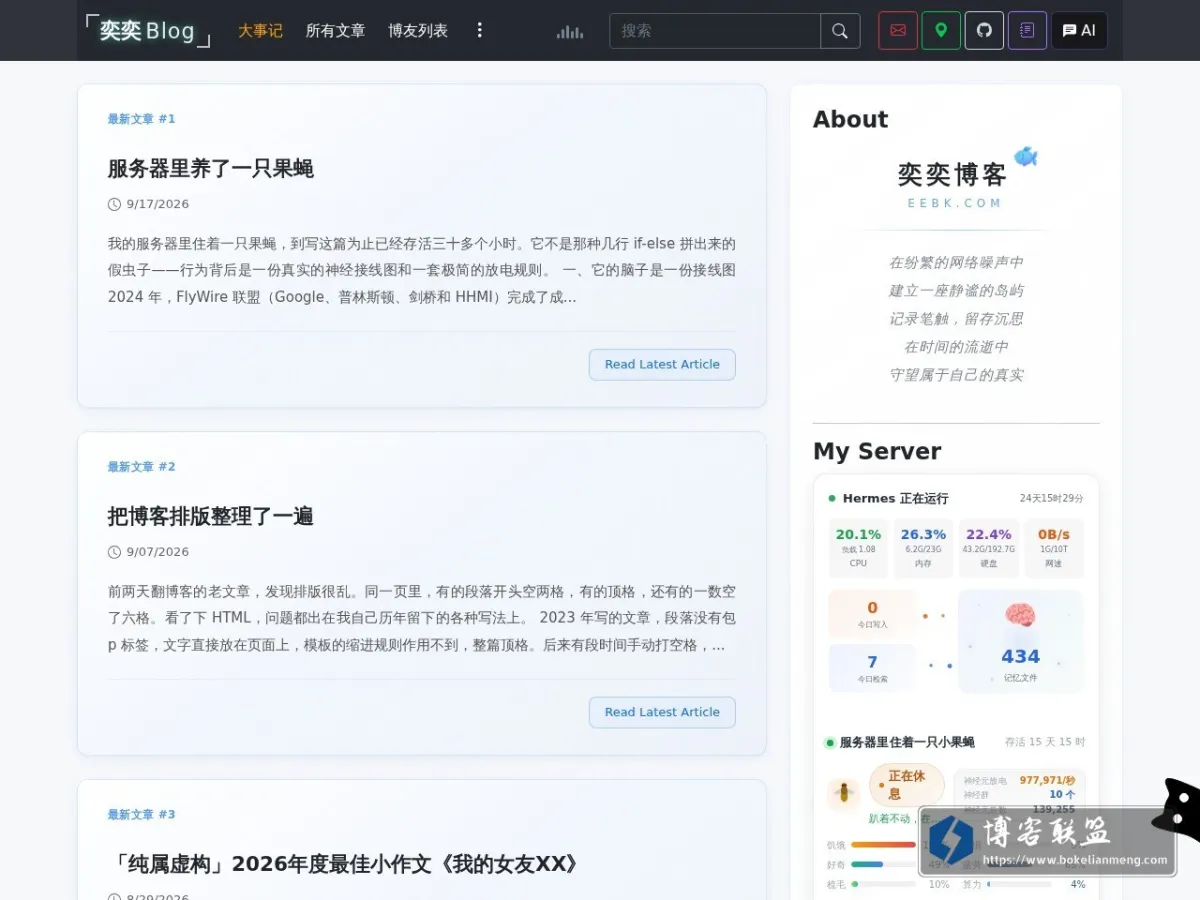
Task: Click the Hermes 正在运行 status
Action: (889, 498)
